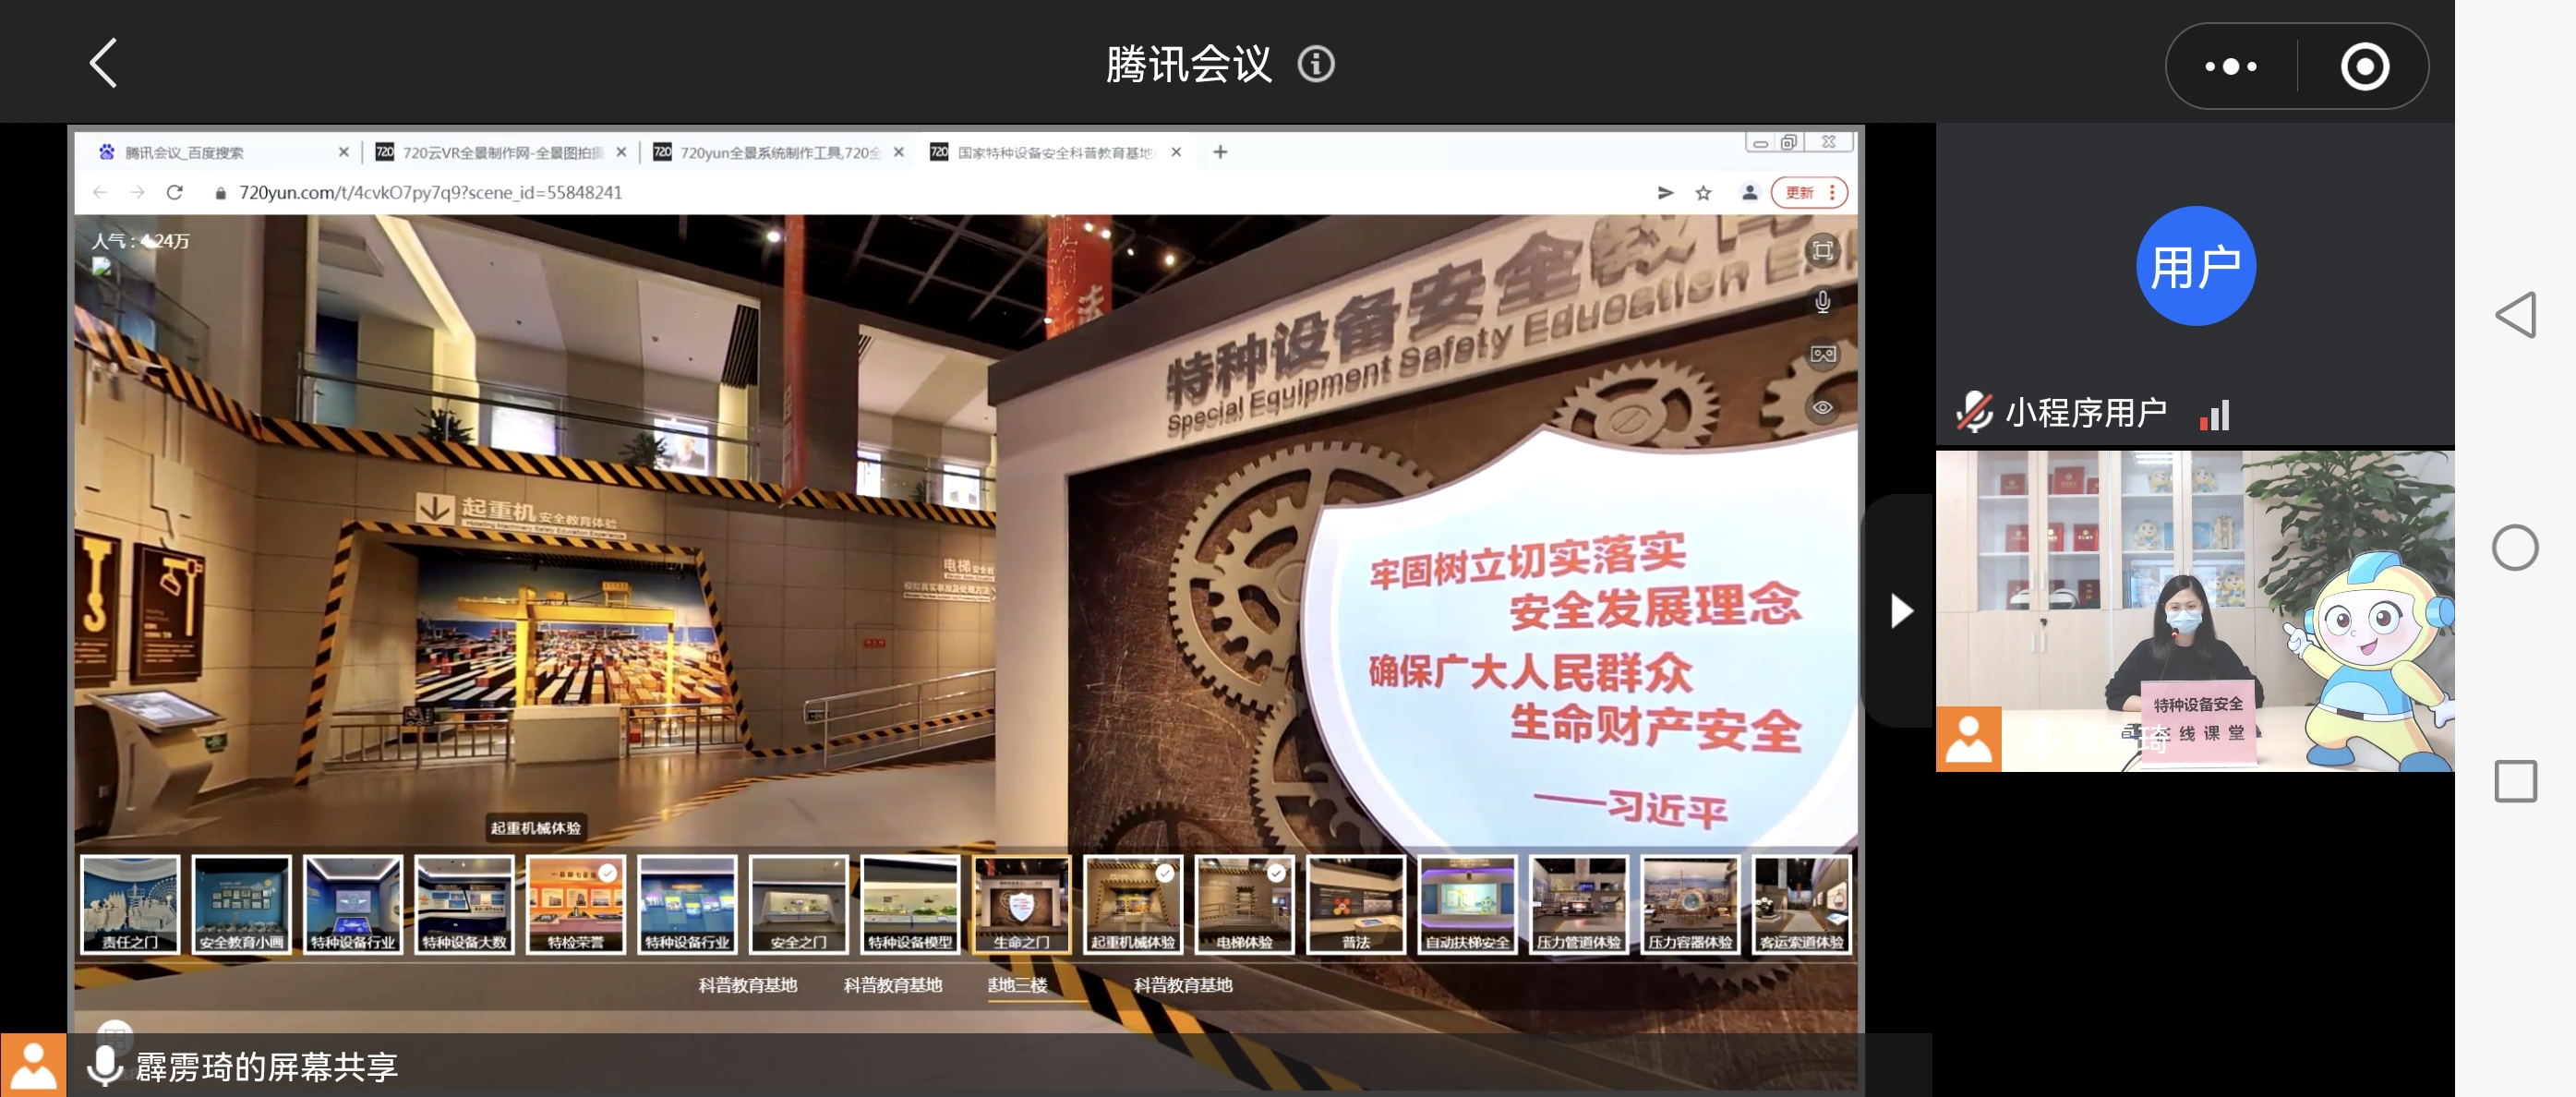Restore the shared browser window size

click(1789, 142)
